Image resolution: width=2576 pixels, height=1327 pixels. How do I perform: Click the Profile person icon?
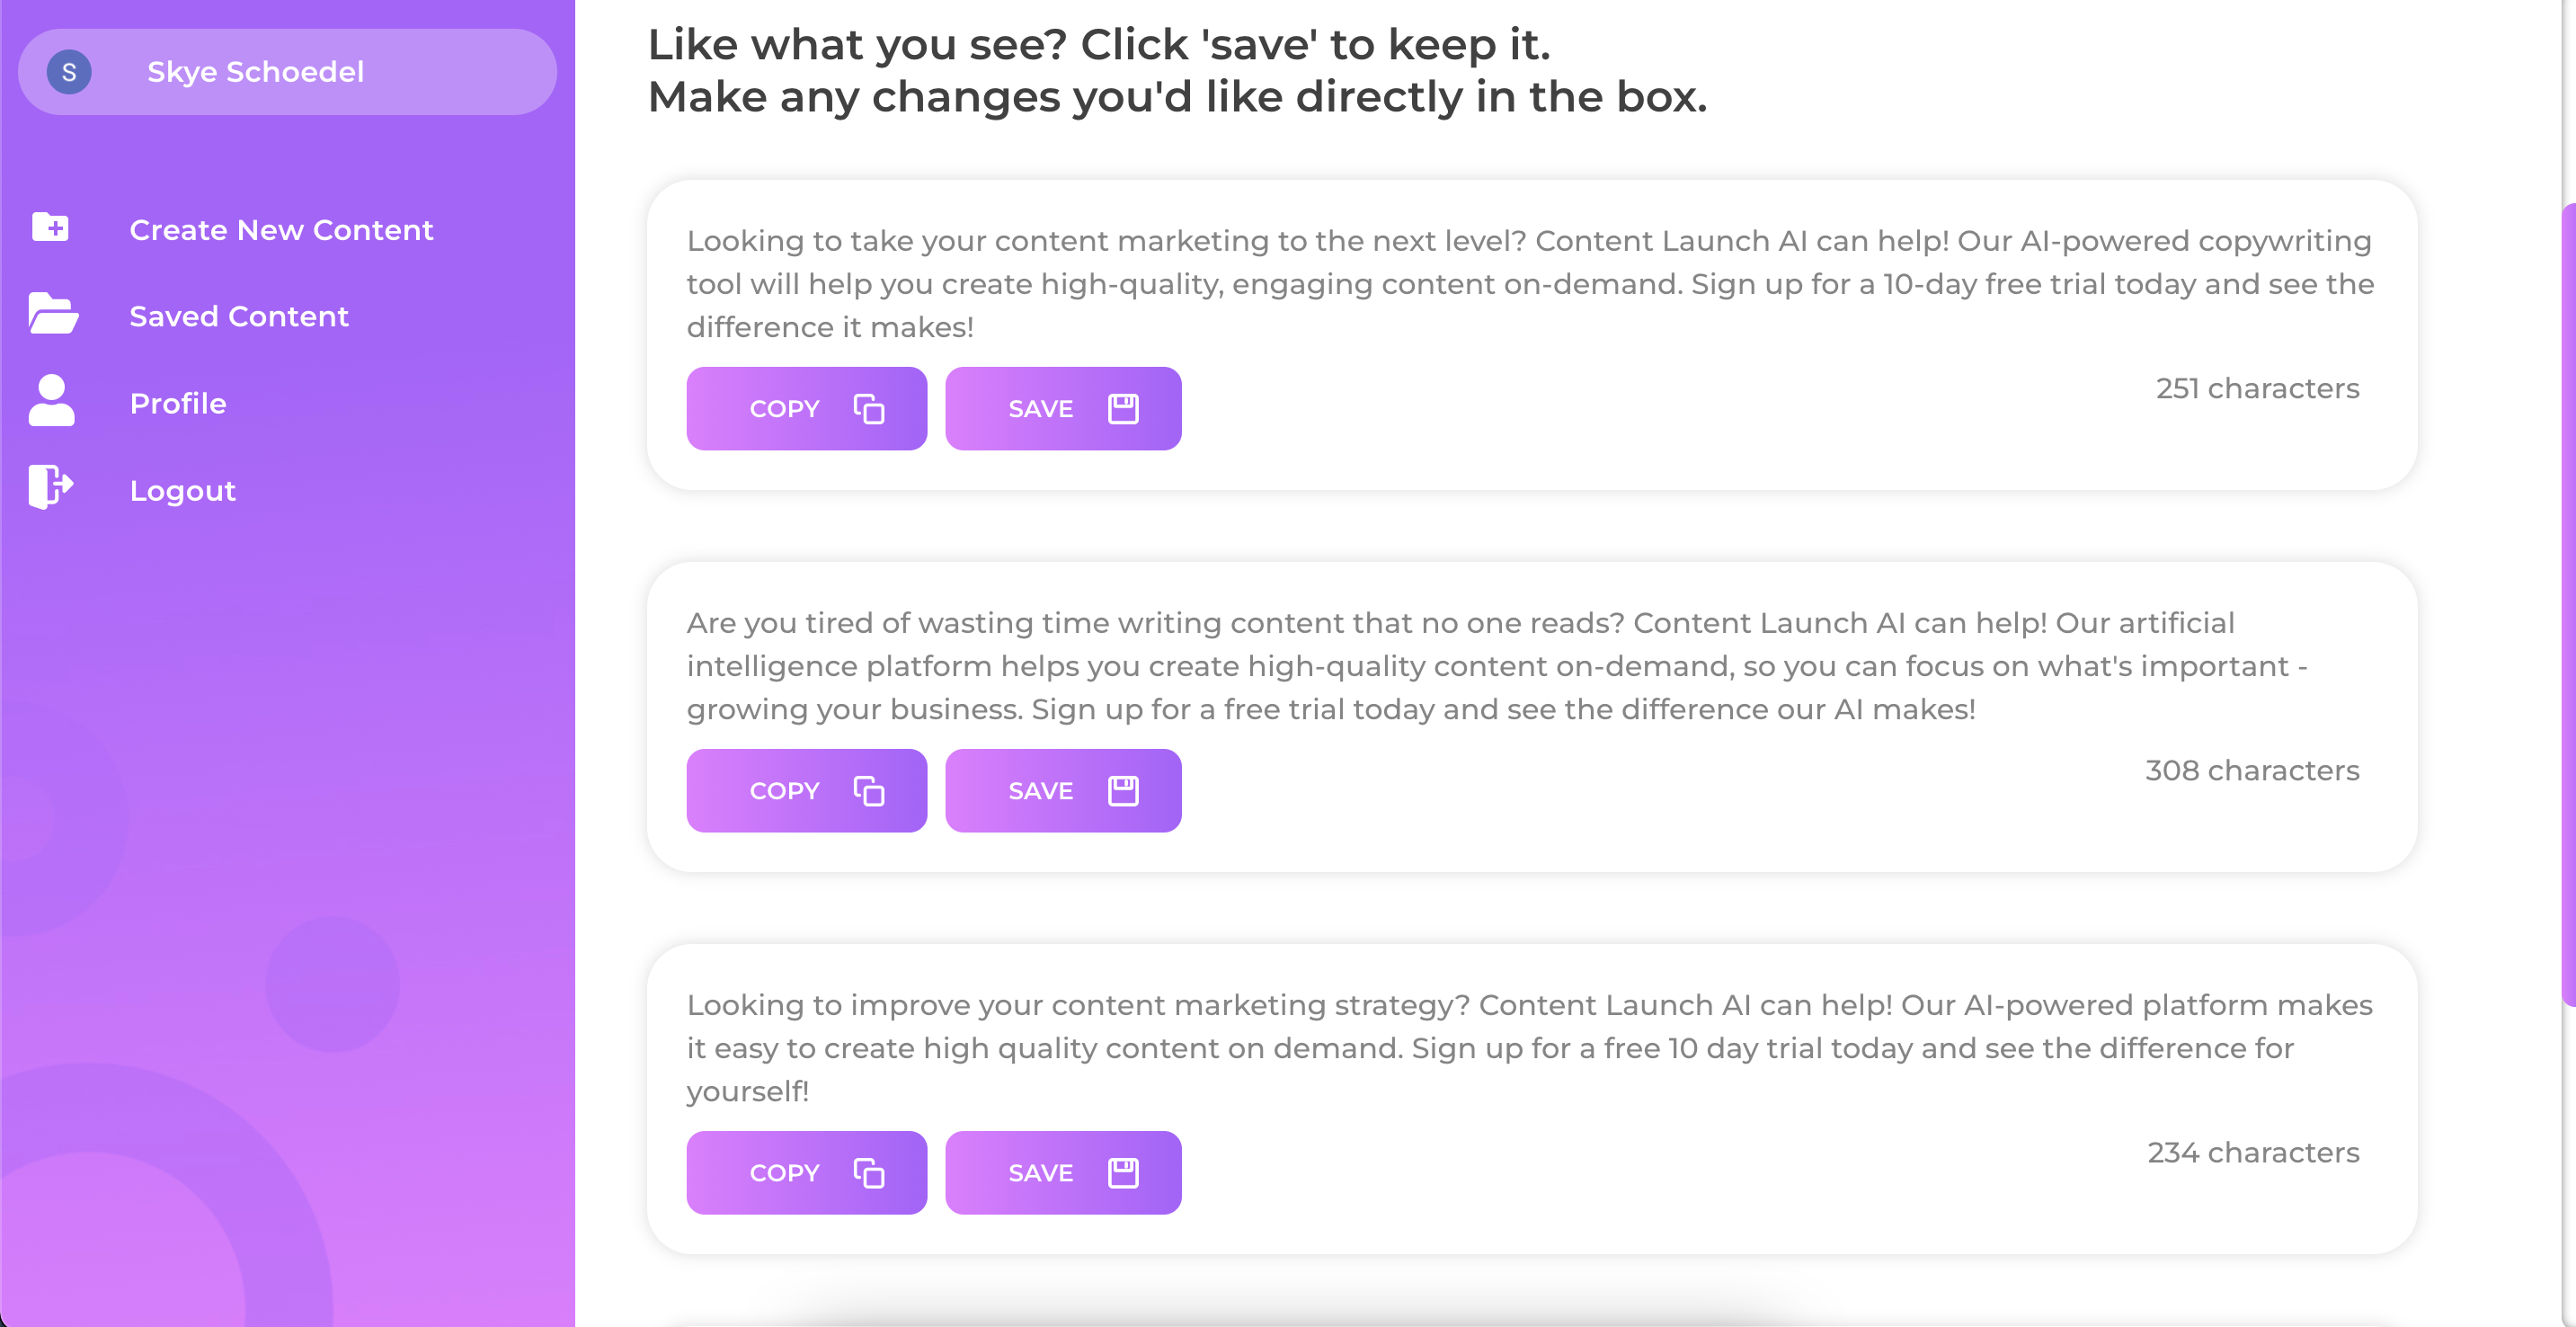coord(51,402)
